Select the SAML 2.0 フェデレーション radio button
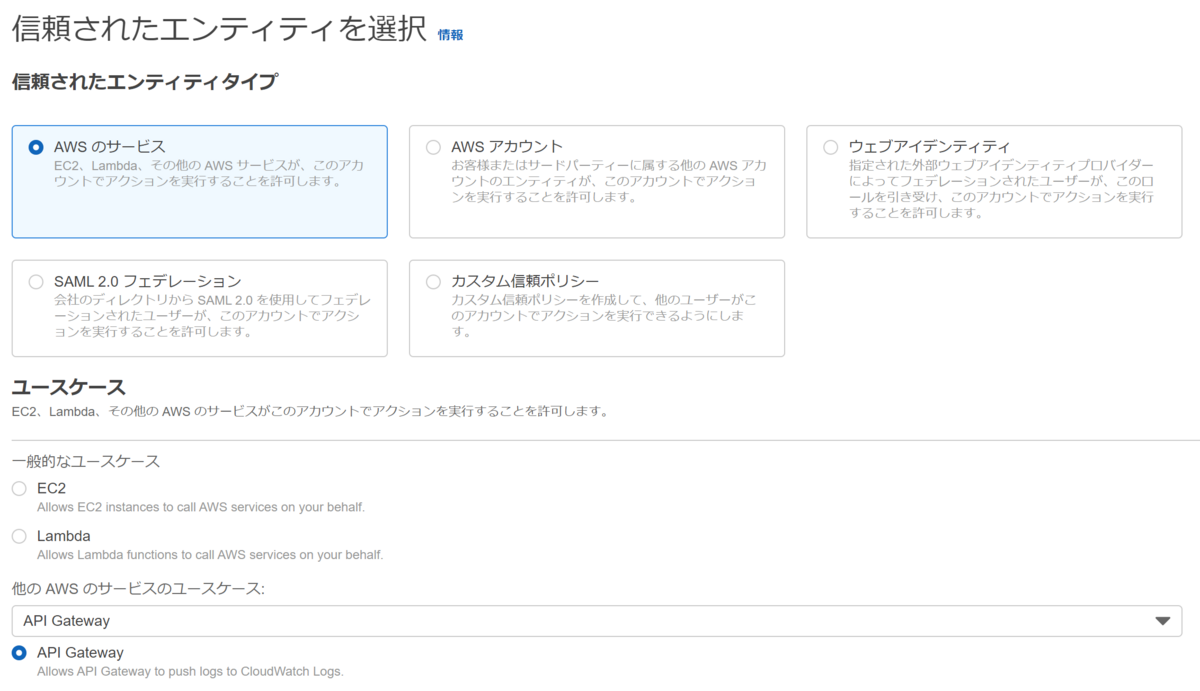 (x=37, y=282)
